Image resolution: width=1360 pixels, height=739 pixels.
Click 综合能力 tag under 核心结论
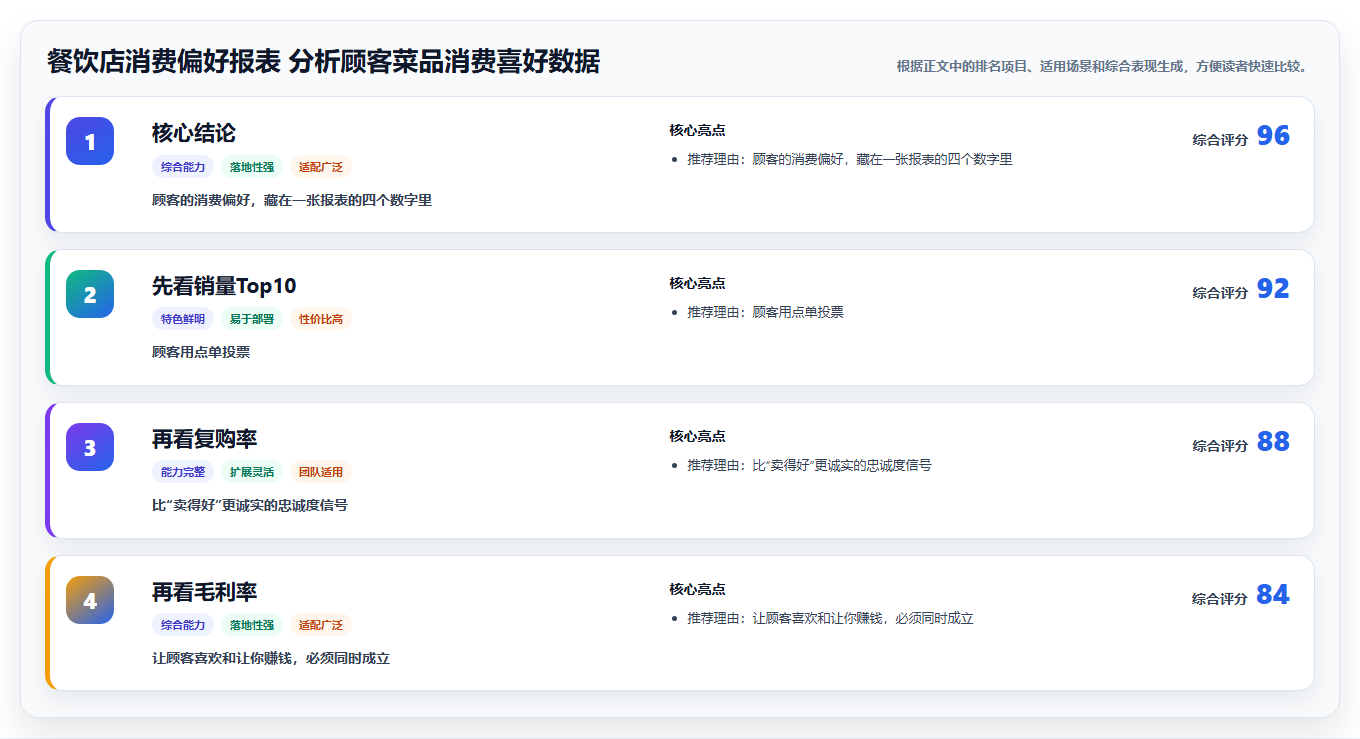click(183, 167)
